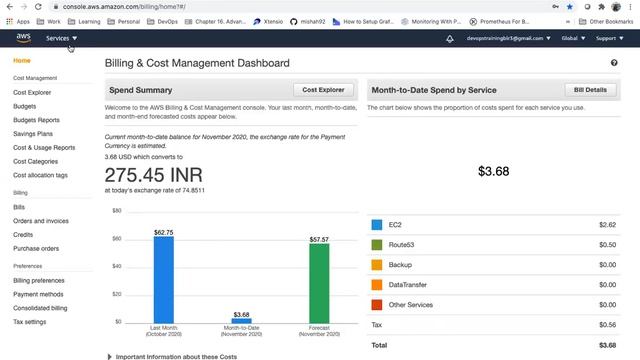Open the account email dropdown

pyautogui.click(x=509, y=38)
